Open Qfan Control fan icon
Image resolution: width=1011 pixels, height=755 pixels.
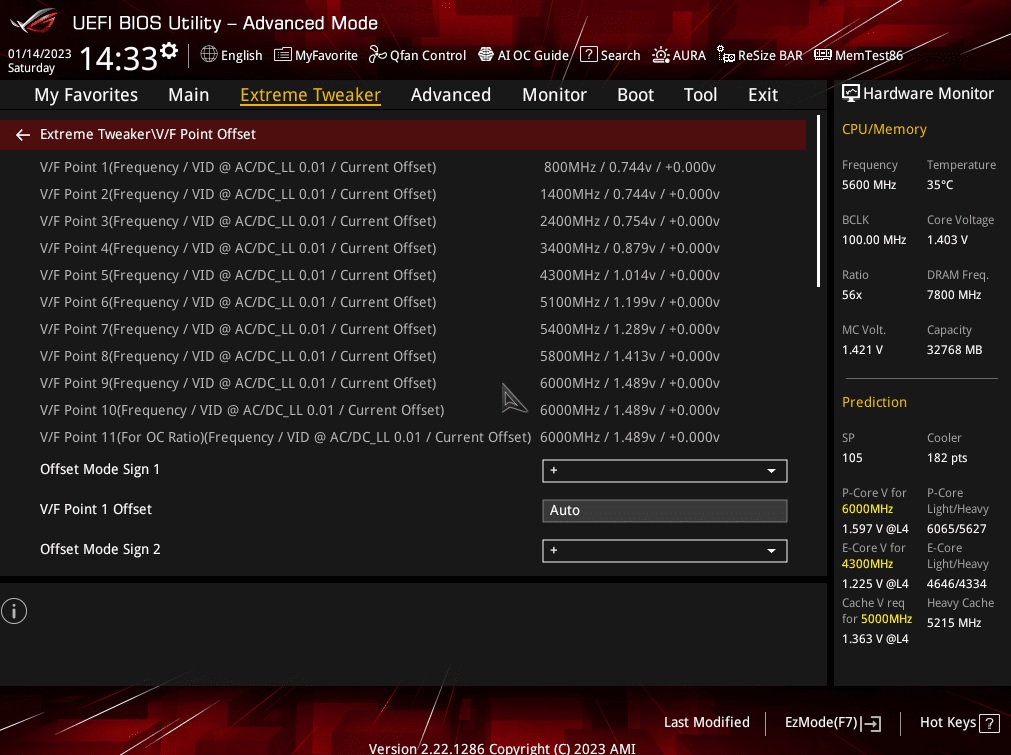378,55
